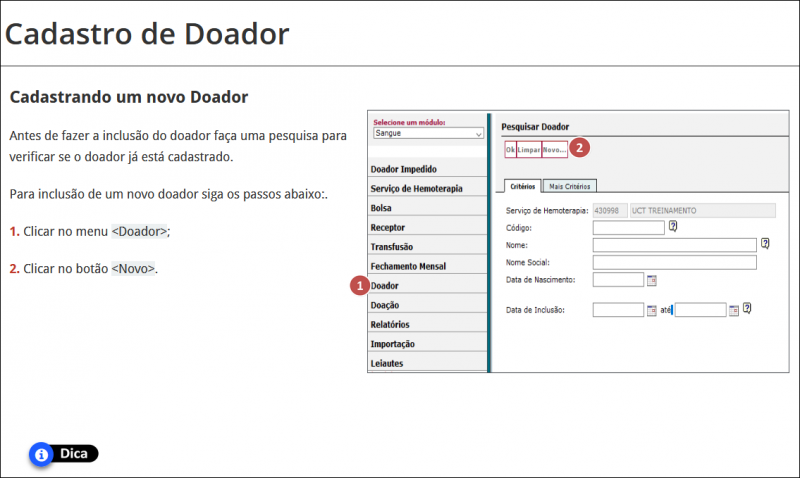Select the Importação menu item

pyautogui.click(x=428, y=343)
